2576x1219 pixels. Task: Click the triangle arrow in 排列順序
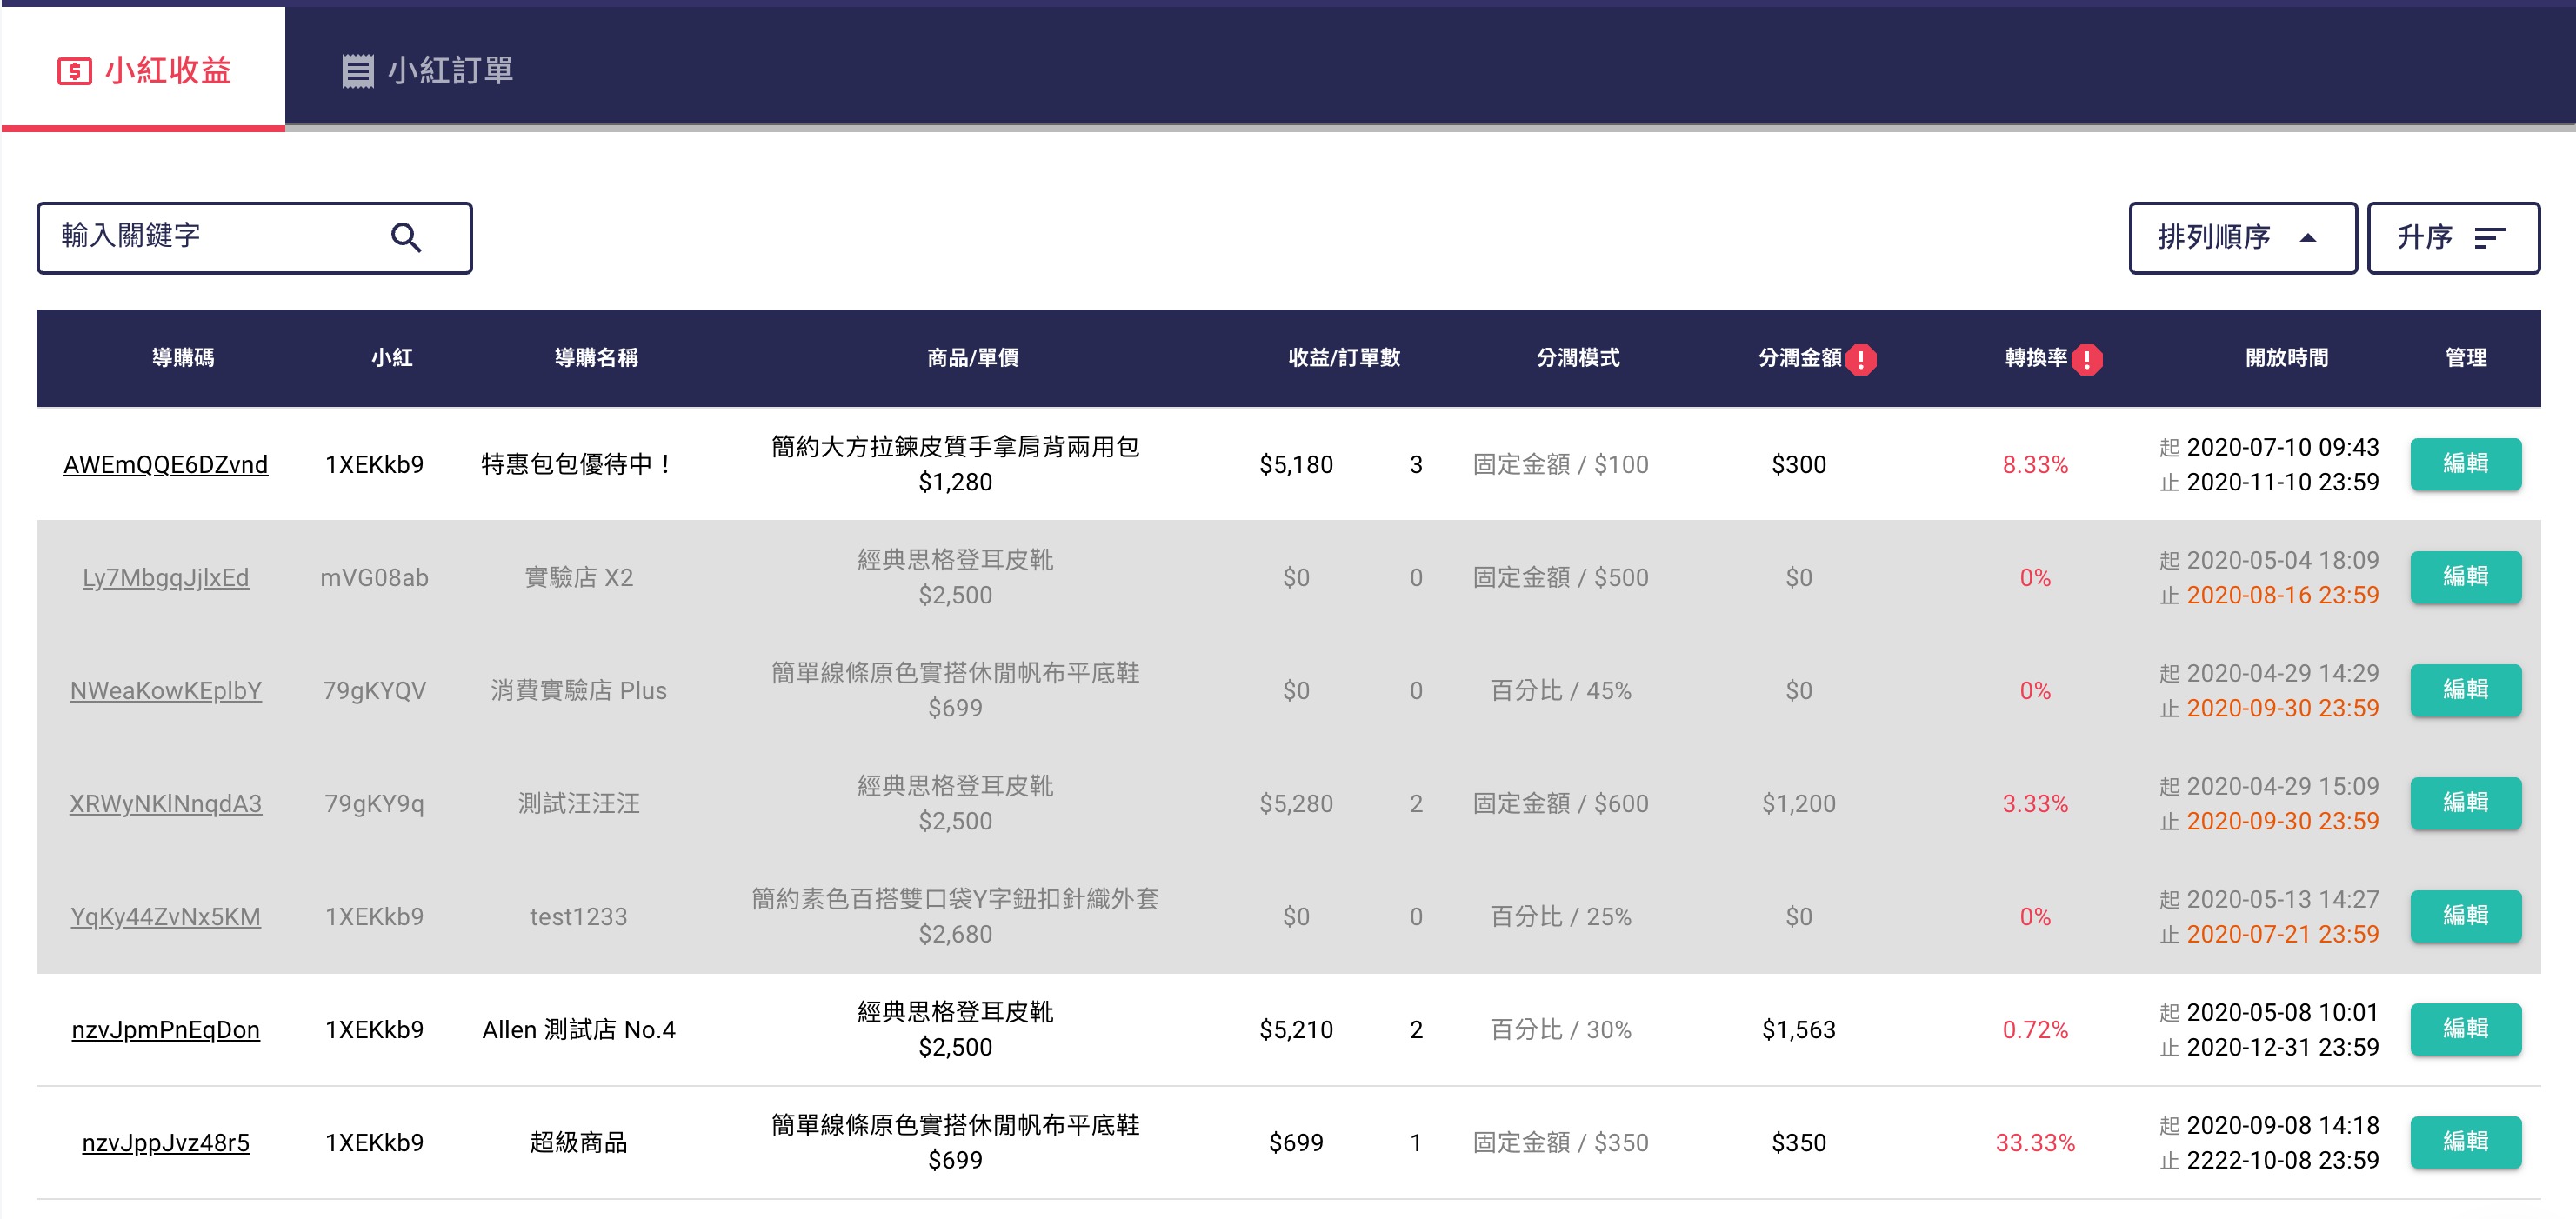point(2308,238)
